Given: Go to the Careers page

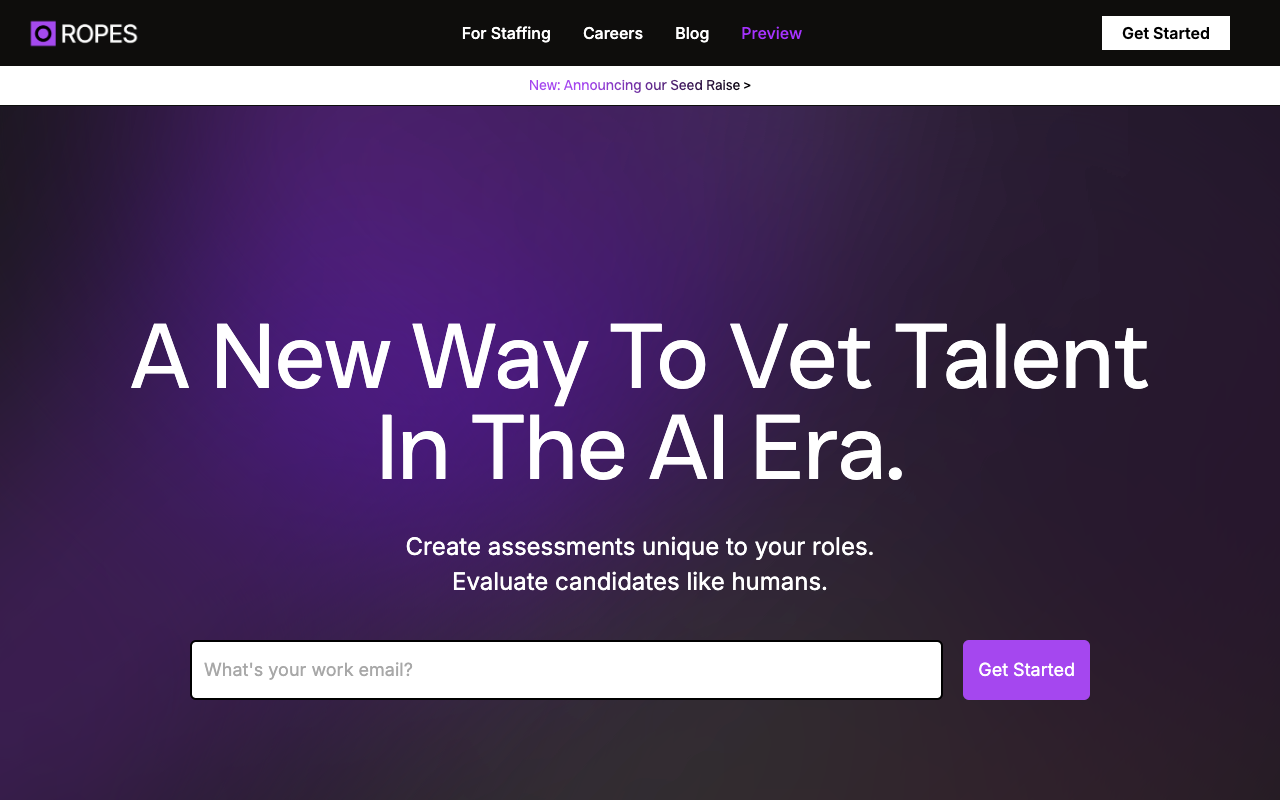Looking at the screenshot, I should pos(613,33).
